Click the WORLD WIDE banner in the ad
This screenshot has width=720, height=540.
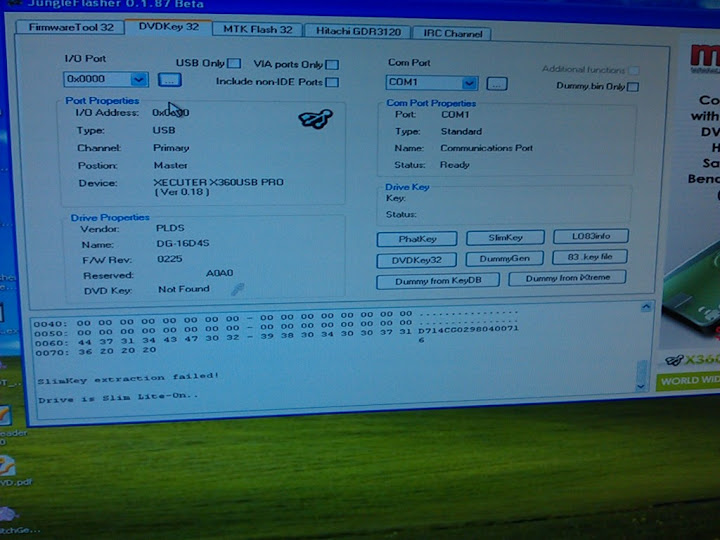pyautogui.click(x=688, y=382)
